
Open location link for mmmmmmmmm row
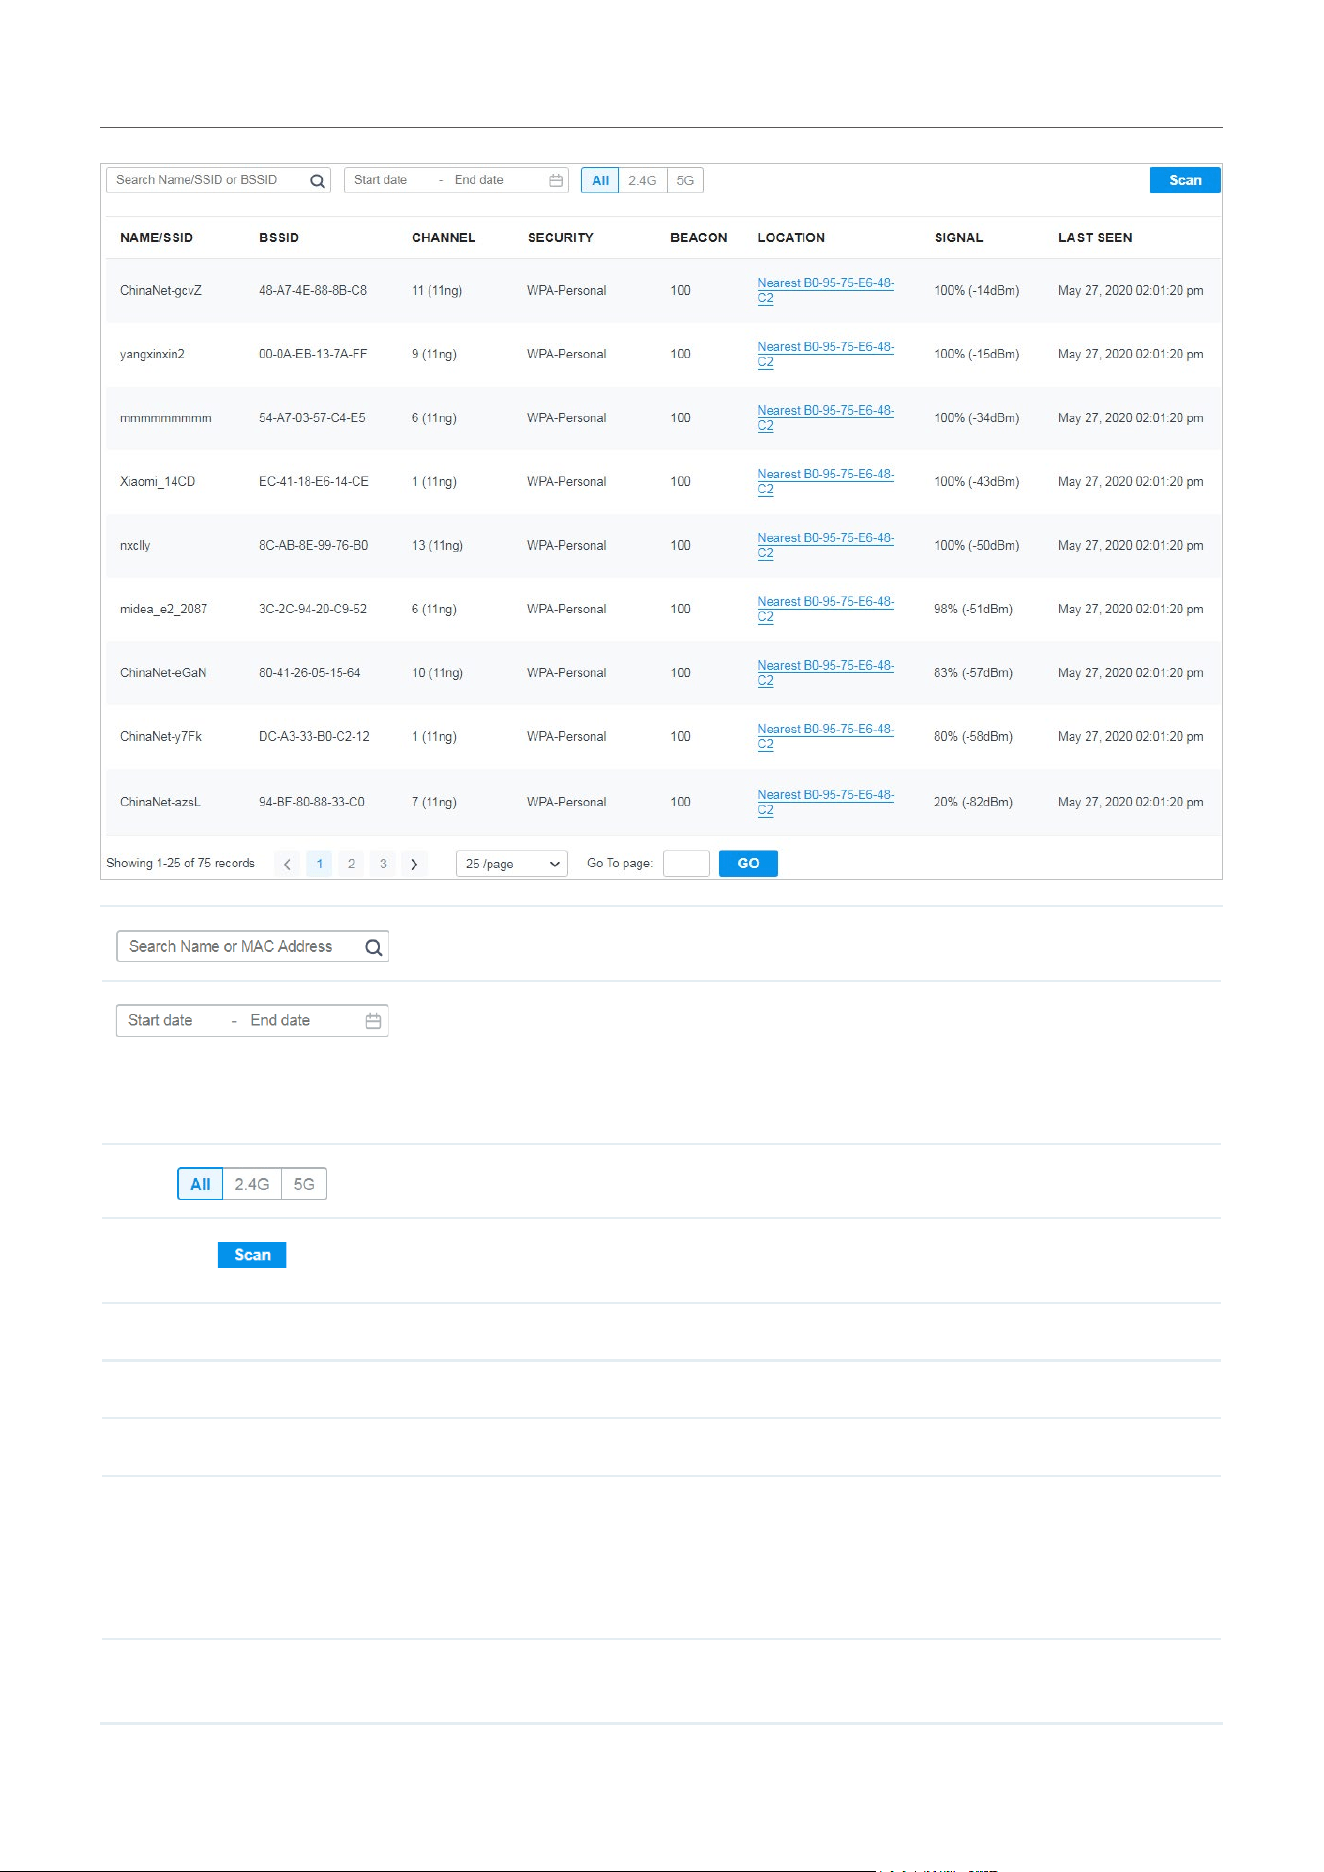click(x=825, y=418)
